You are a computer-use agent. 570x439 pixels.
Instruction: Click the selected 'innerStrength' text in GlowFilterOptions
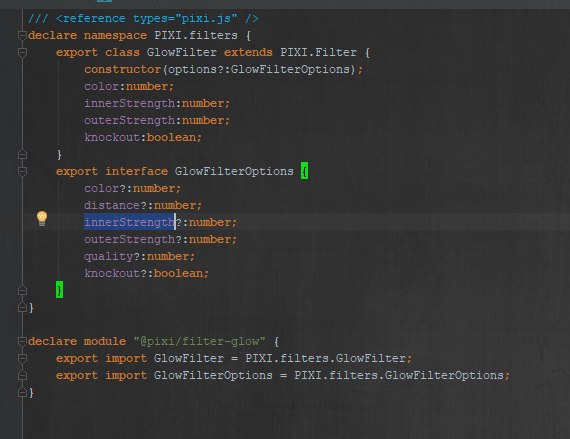(129, 222)
